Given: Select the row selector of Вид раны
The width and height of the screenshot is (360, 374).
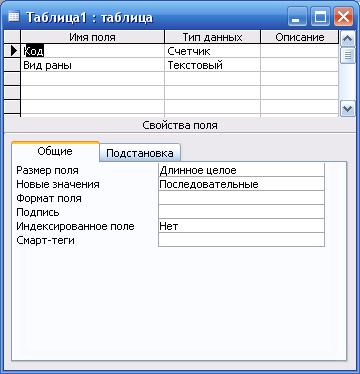Looking at the screenshot, I should click(x=12, y=65).
